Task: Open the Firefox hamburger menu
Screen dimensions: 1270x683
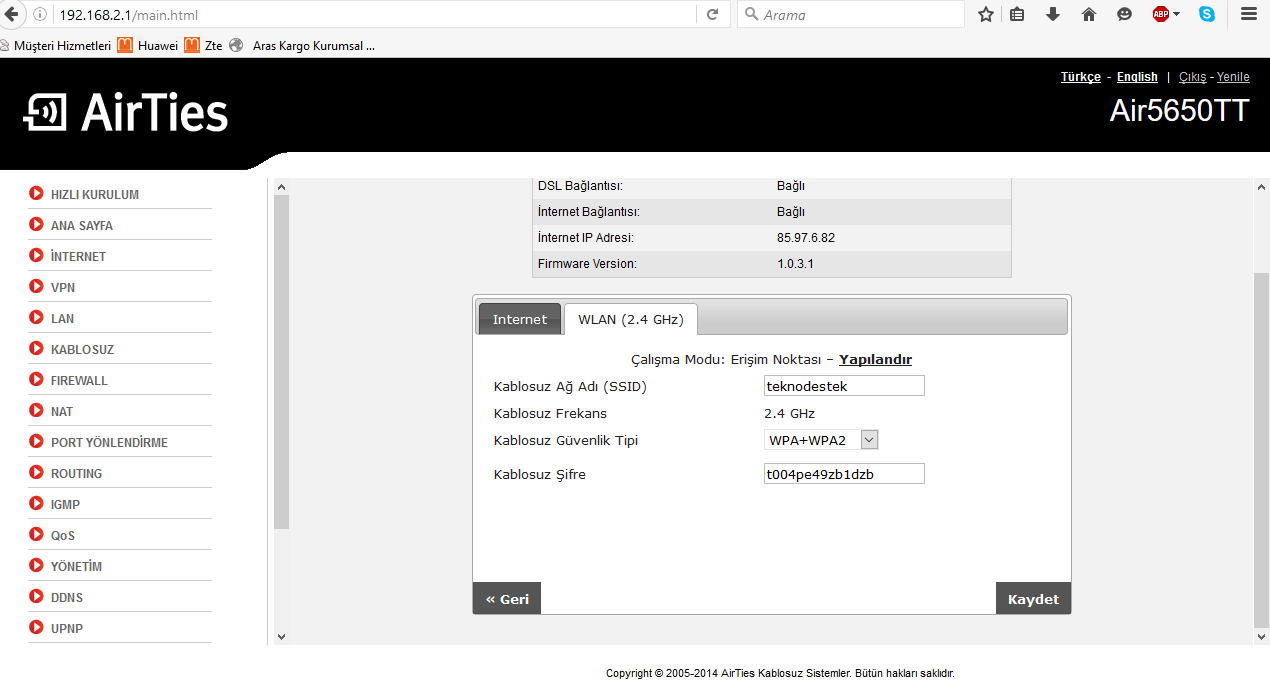Action: pos(1248,14)
